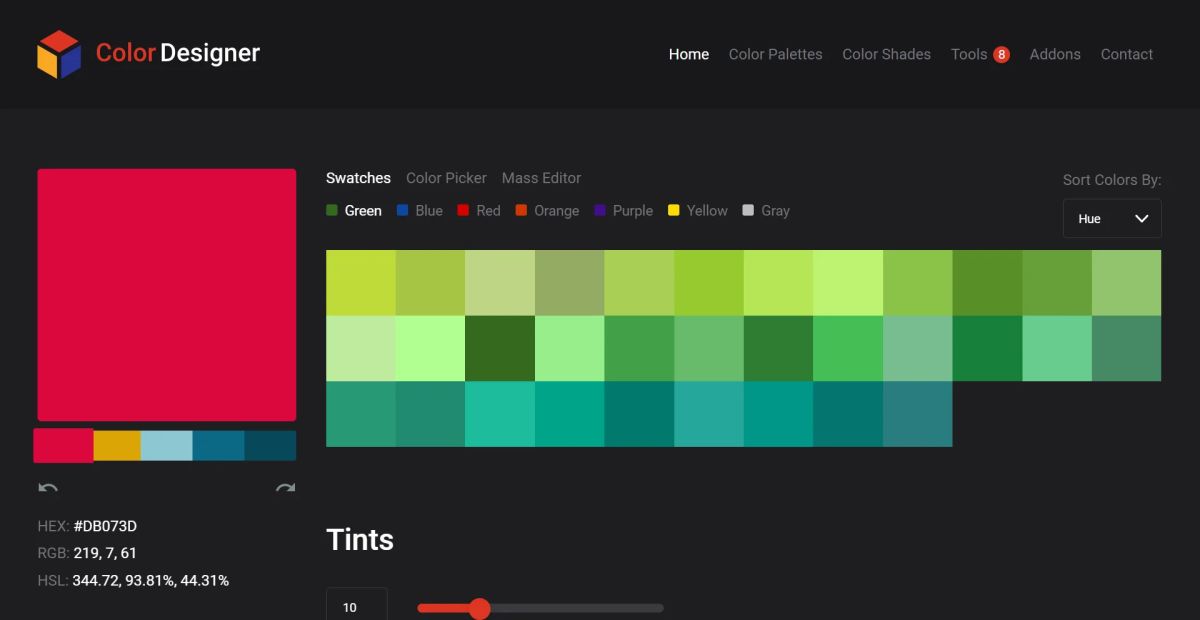Click the Sort Colors By label
The height and width of the screenshot is (620, 1200).
pyautogui.click(x=1112, y=180)
